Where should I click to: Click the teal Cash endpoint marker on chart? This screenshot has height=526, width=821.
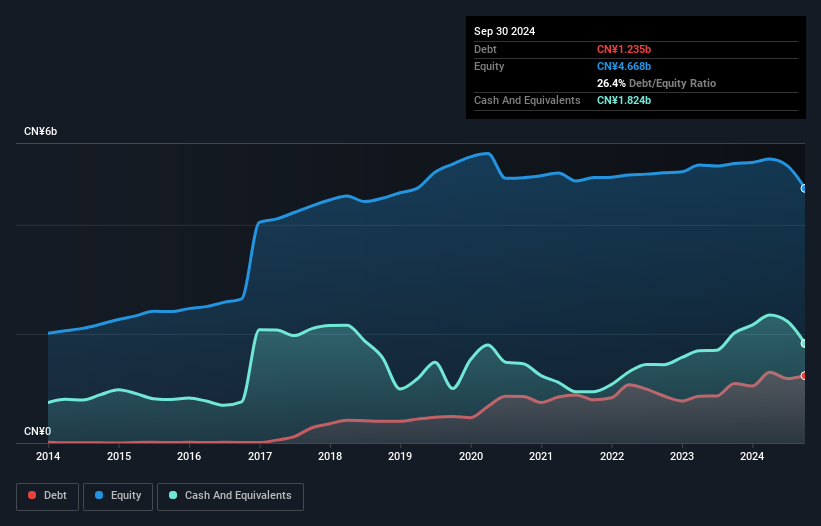pyautogui.click(x=804, y=343)
